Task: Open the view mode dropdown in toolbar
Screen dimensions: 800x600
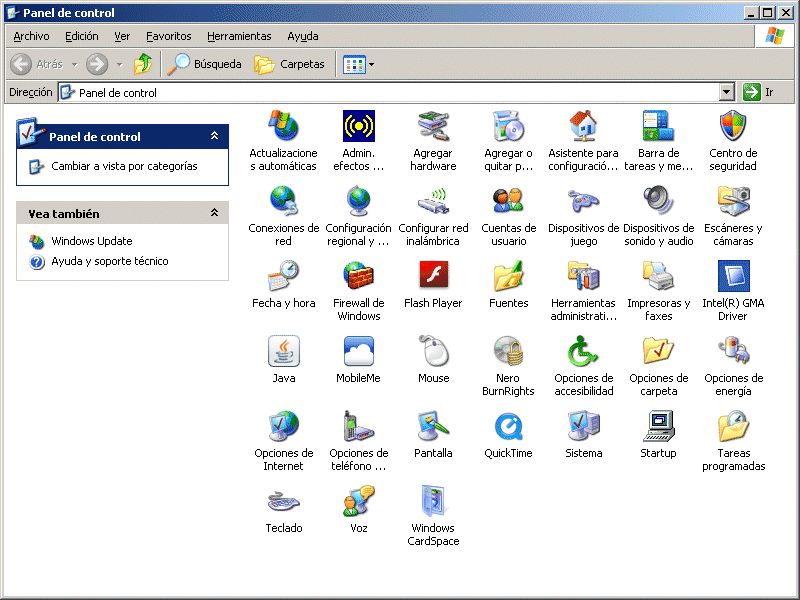Action: pos(372,64)
